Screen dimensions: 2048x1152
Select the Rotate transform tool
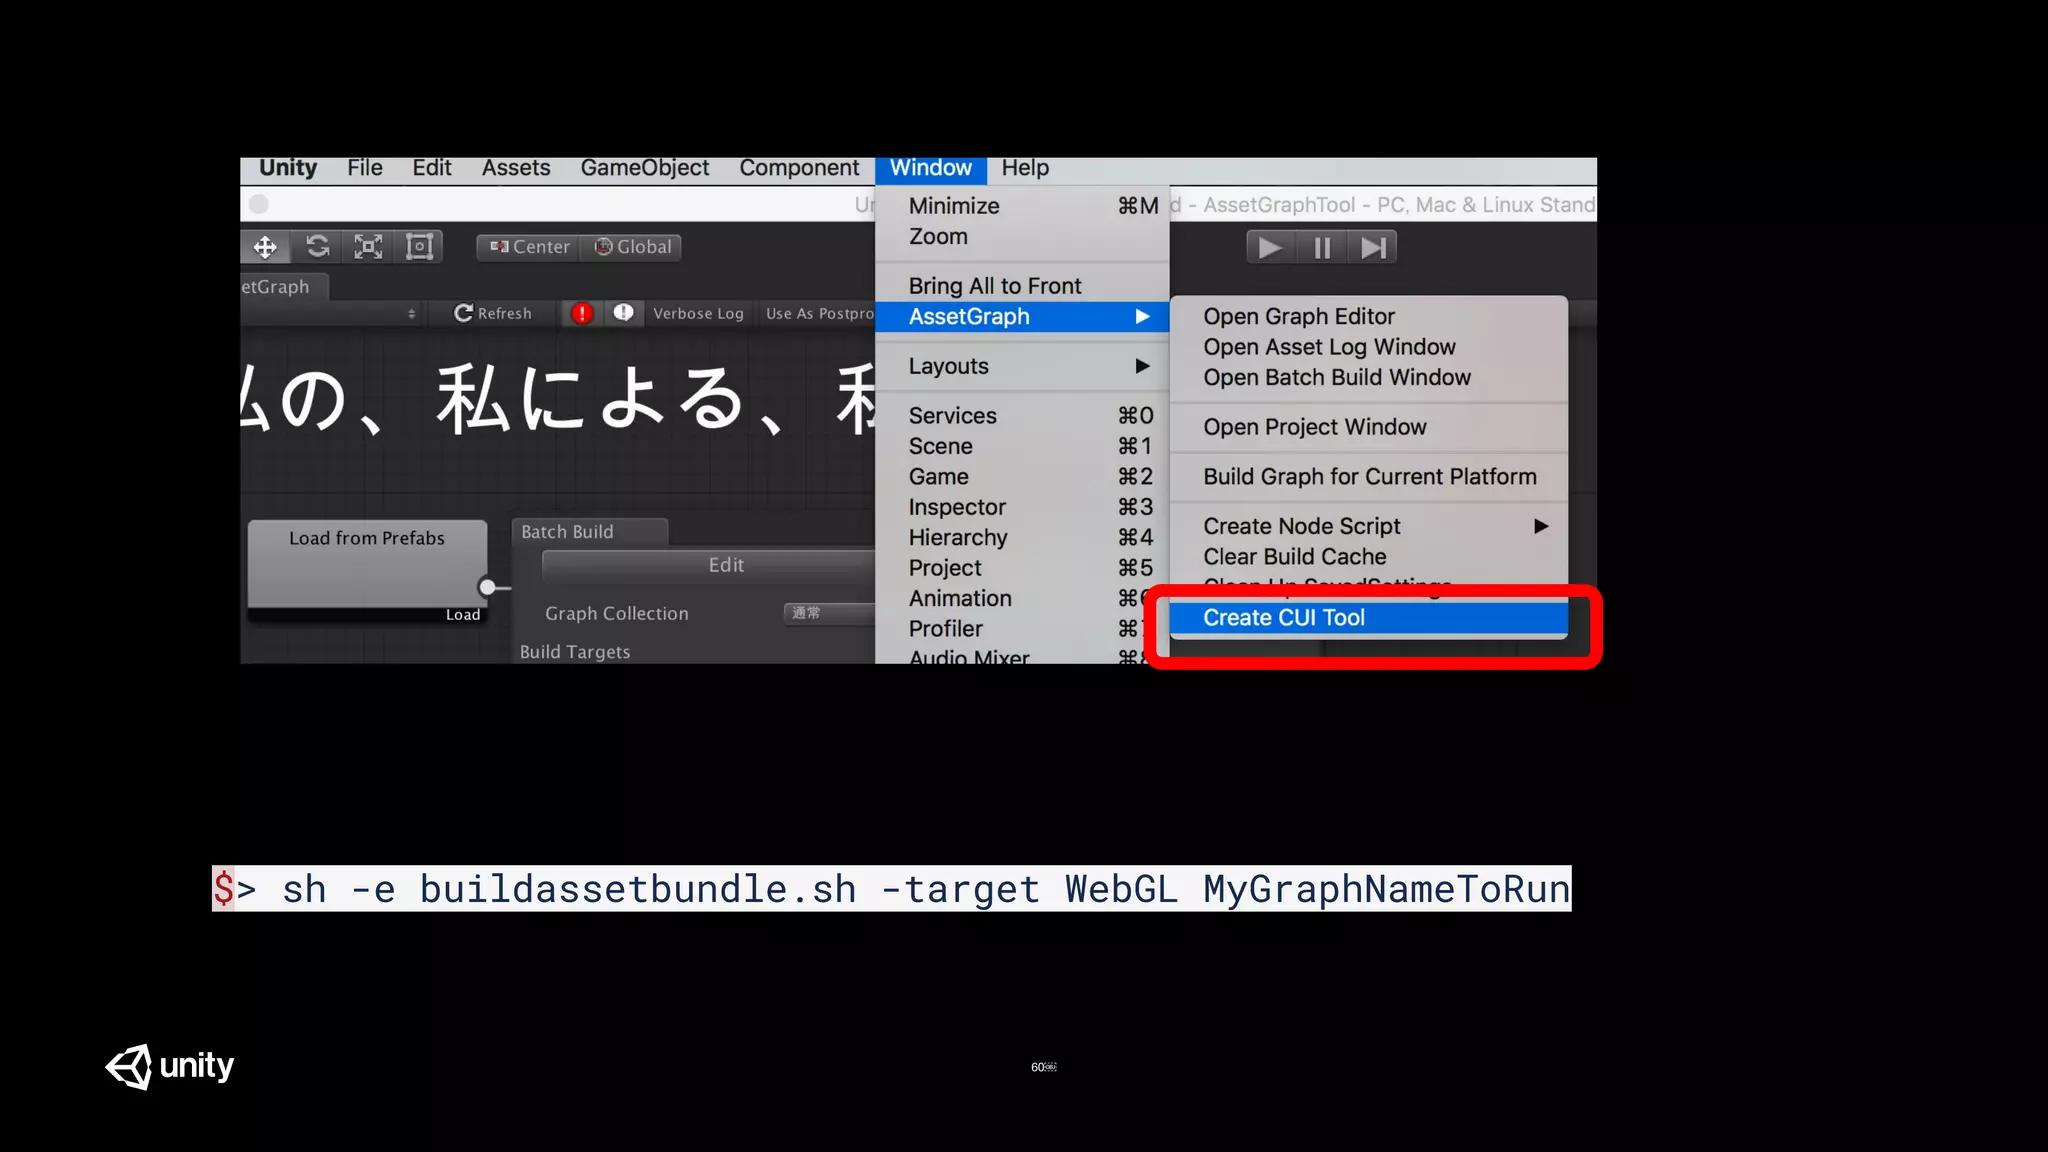click(x=317, y=247)
